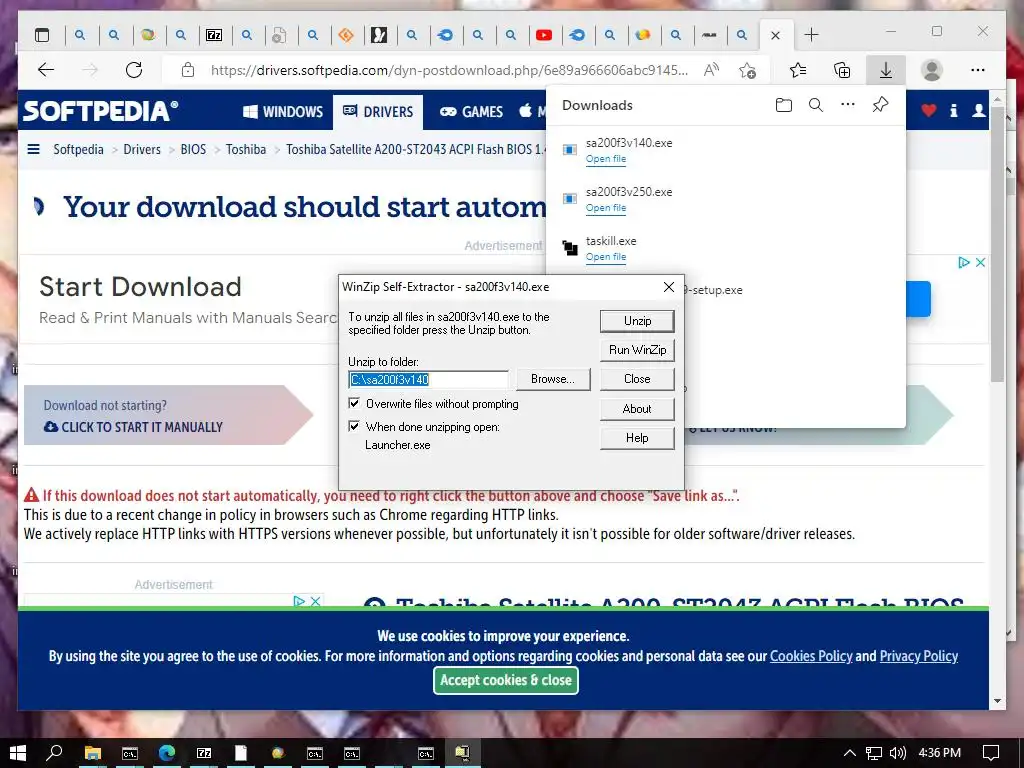The height and width of the screenshot is (768, 1024).
Task: Switch to the YouTube browser tab
Action: coord(544,35)
